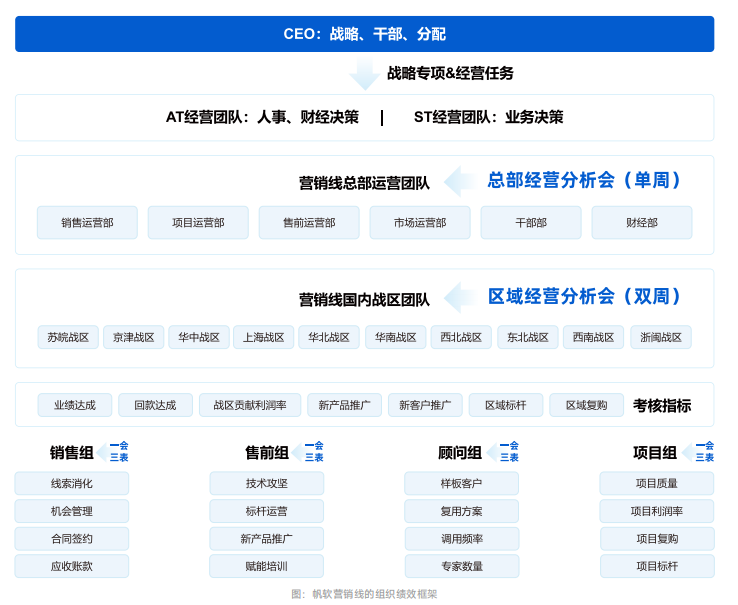This screenshot has height=605, width=738.
Task: Open the 项目标杆 item
Action: (657, 566)
